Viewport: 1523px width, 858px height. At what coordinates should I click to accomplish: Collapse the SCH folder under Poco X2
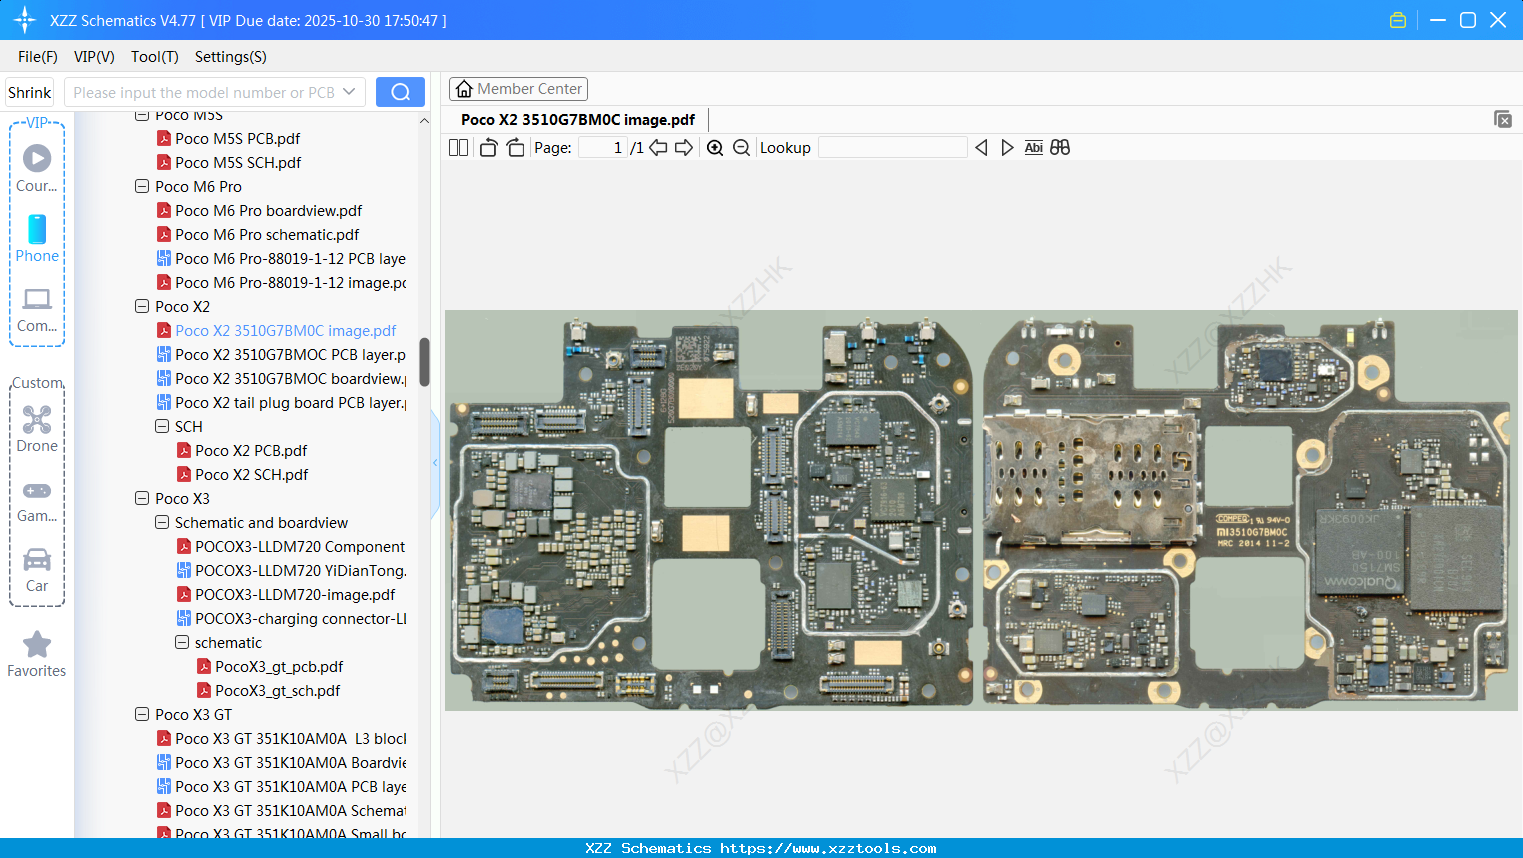161,426
